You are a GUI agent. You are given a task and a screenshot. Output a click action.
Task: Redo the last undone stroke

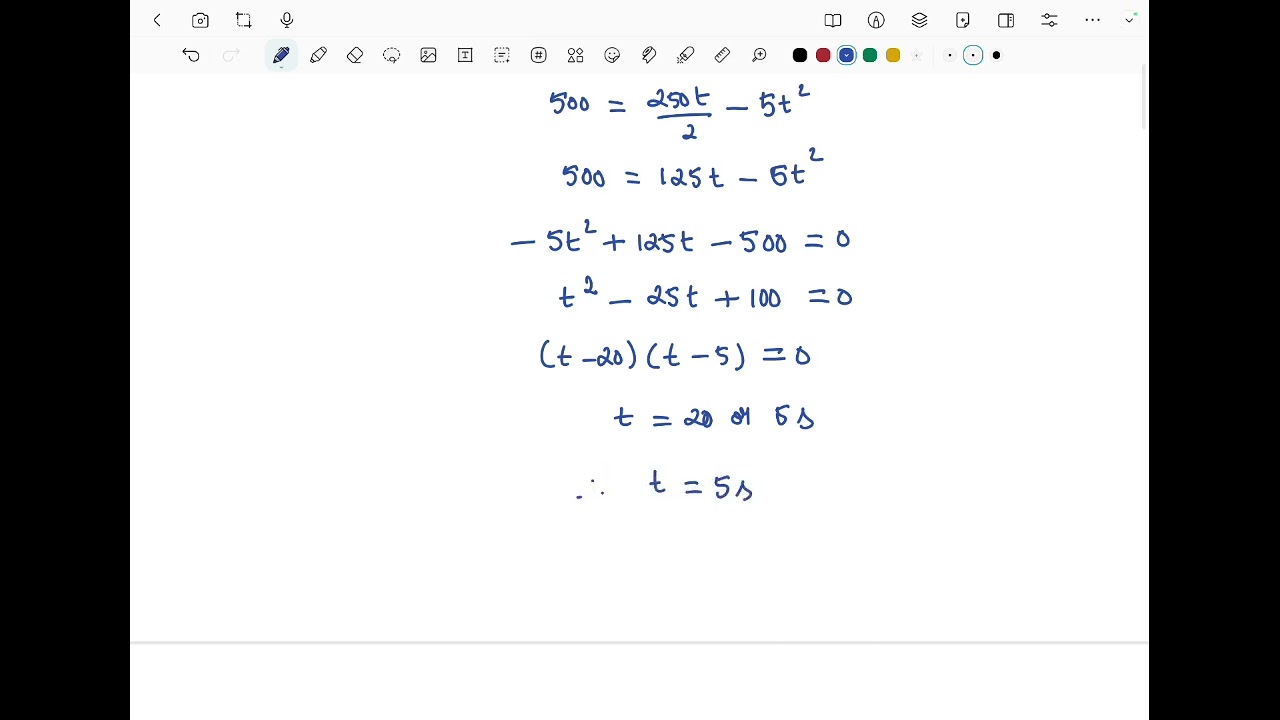(231, 55)
